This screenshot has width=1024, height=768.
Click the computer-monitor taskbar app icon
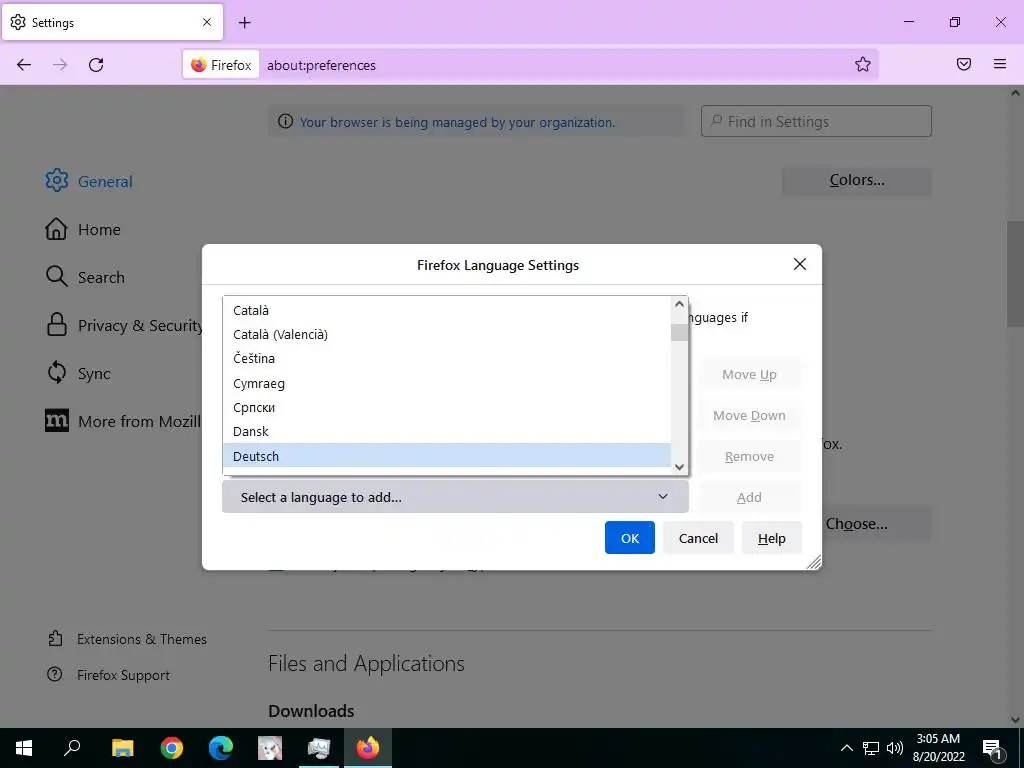pos(319,748)
